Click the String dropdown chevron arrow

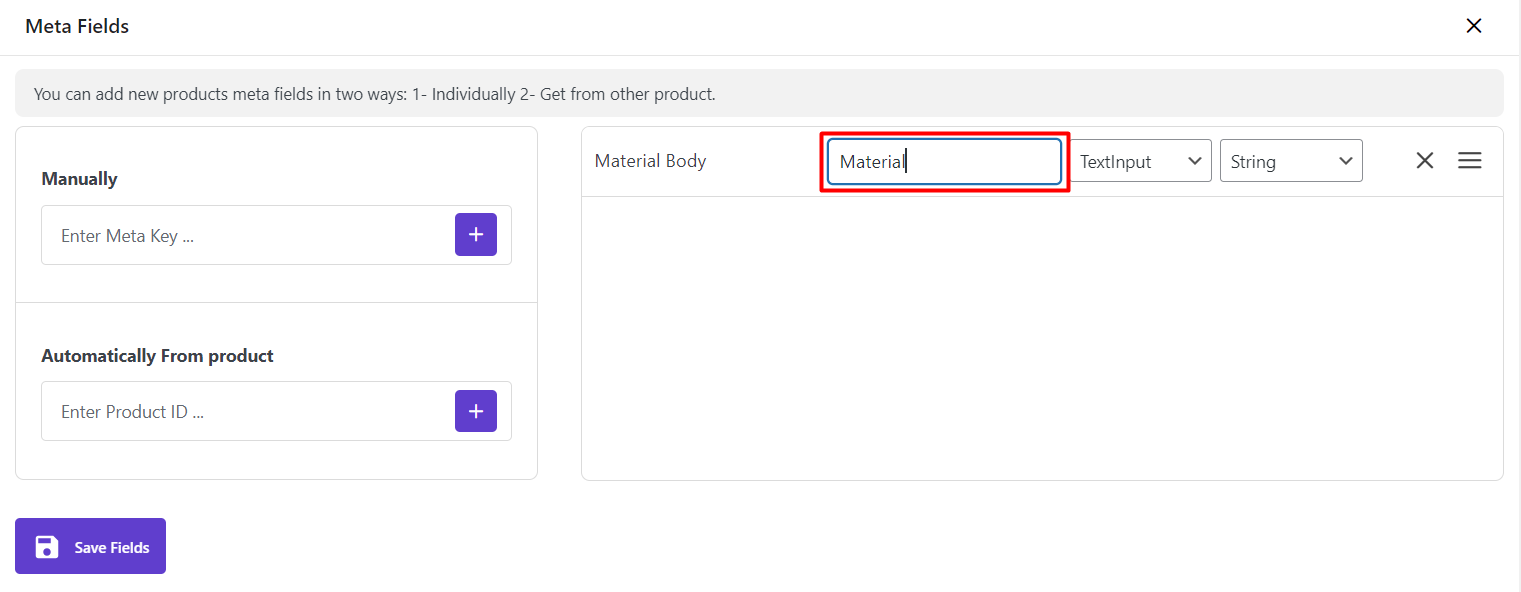[1345, 161]
